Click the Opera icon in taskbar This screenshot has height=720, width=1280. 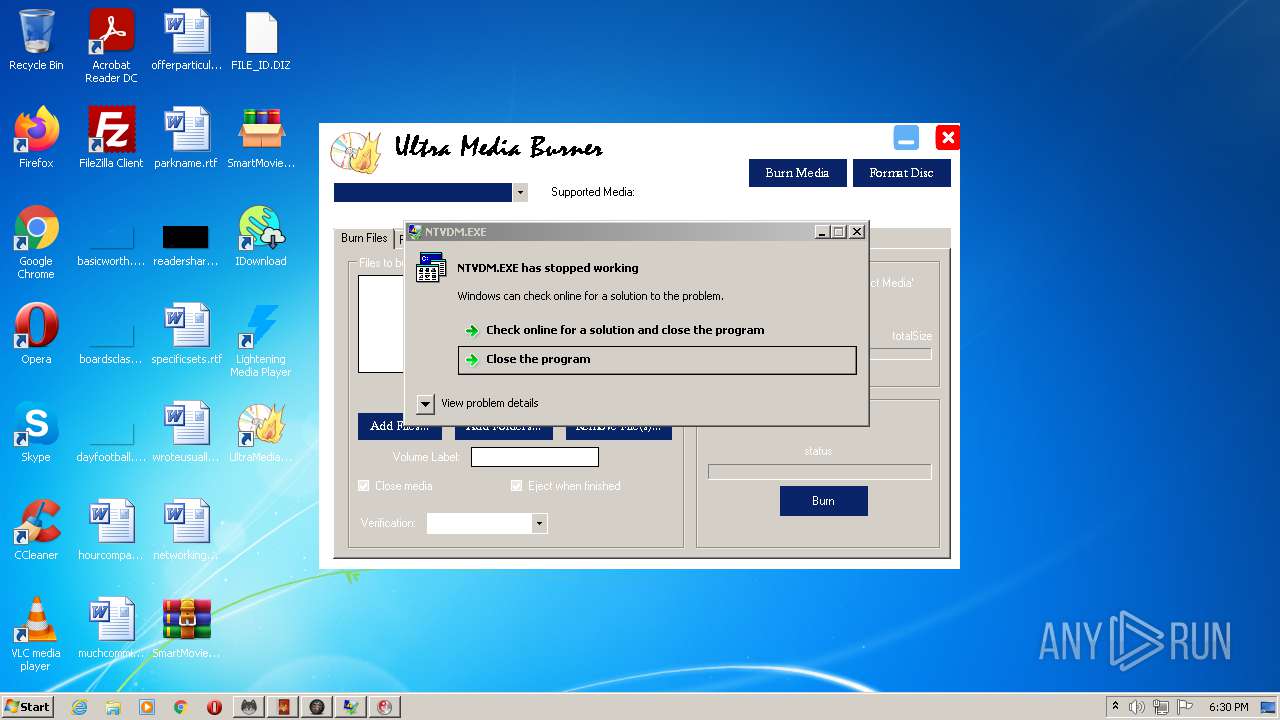pos(215,707)
